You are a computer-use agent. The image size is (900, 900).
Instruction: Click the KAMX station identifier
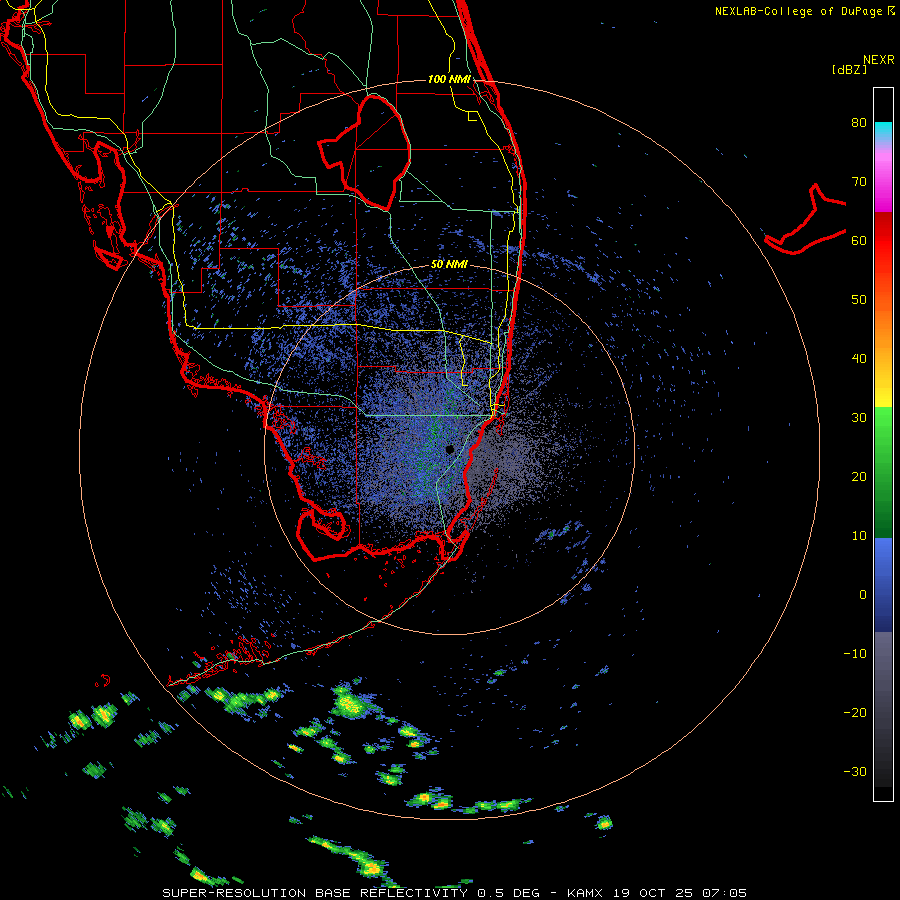[587, 893]
